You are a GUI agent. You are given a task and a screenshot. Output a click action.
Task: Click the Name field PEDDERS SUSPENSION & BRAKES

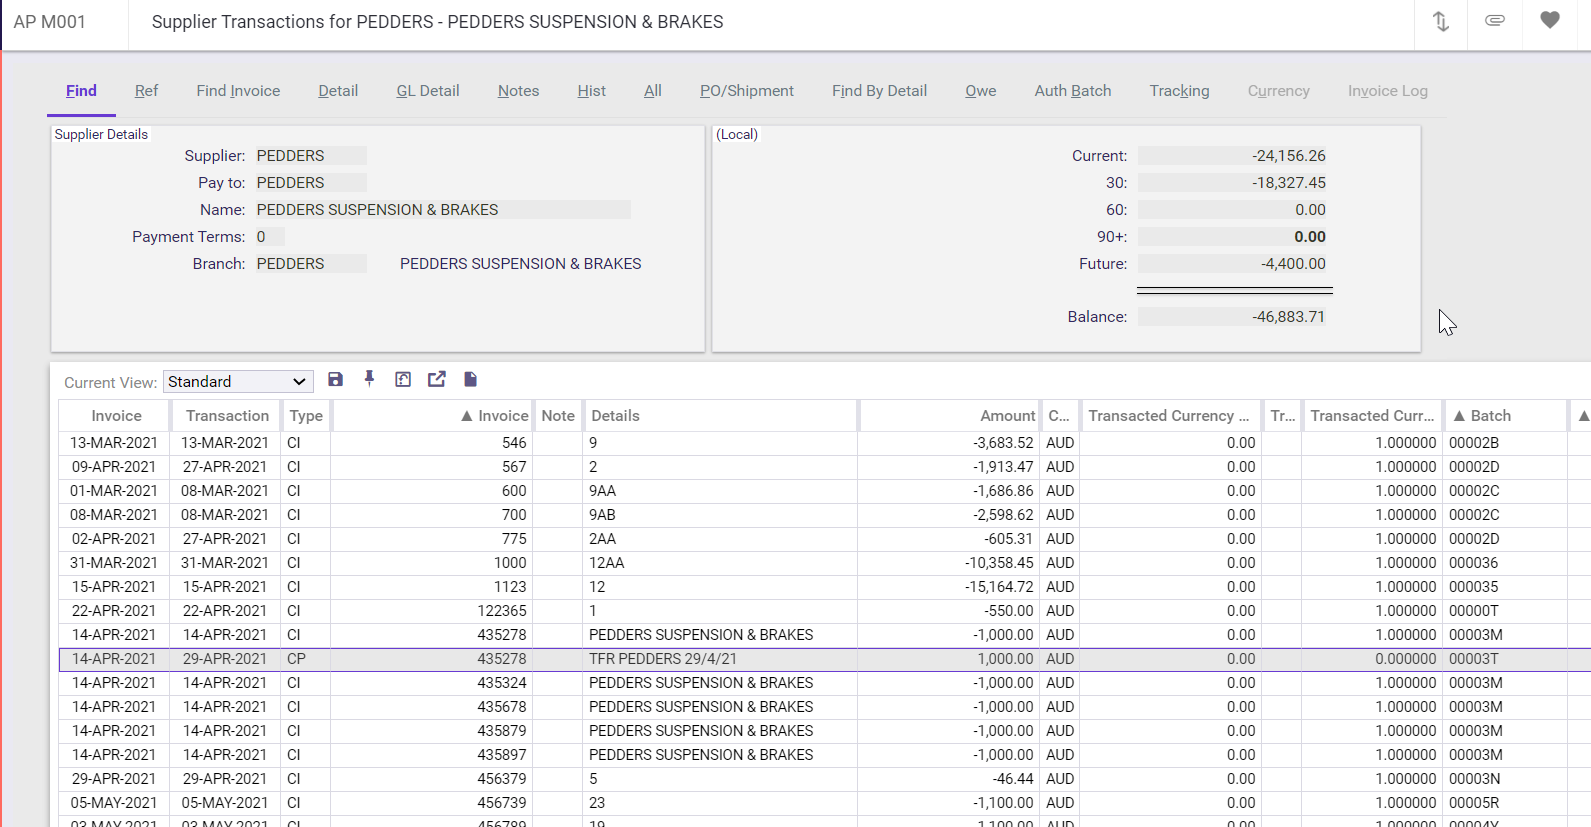(x=442, y=210)
